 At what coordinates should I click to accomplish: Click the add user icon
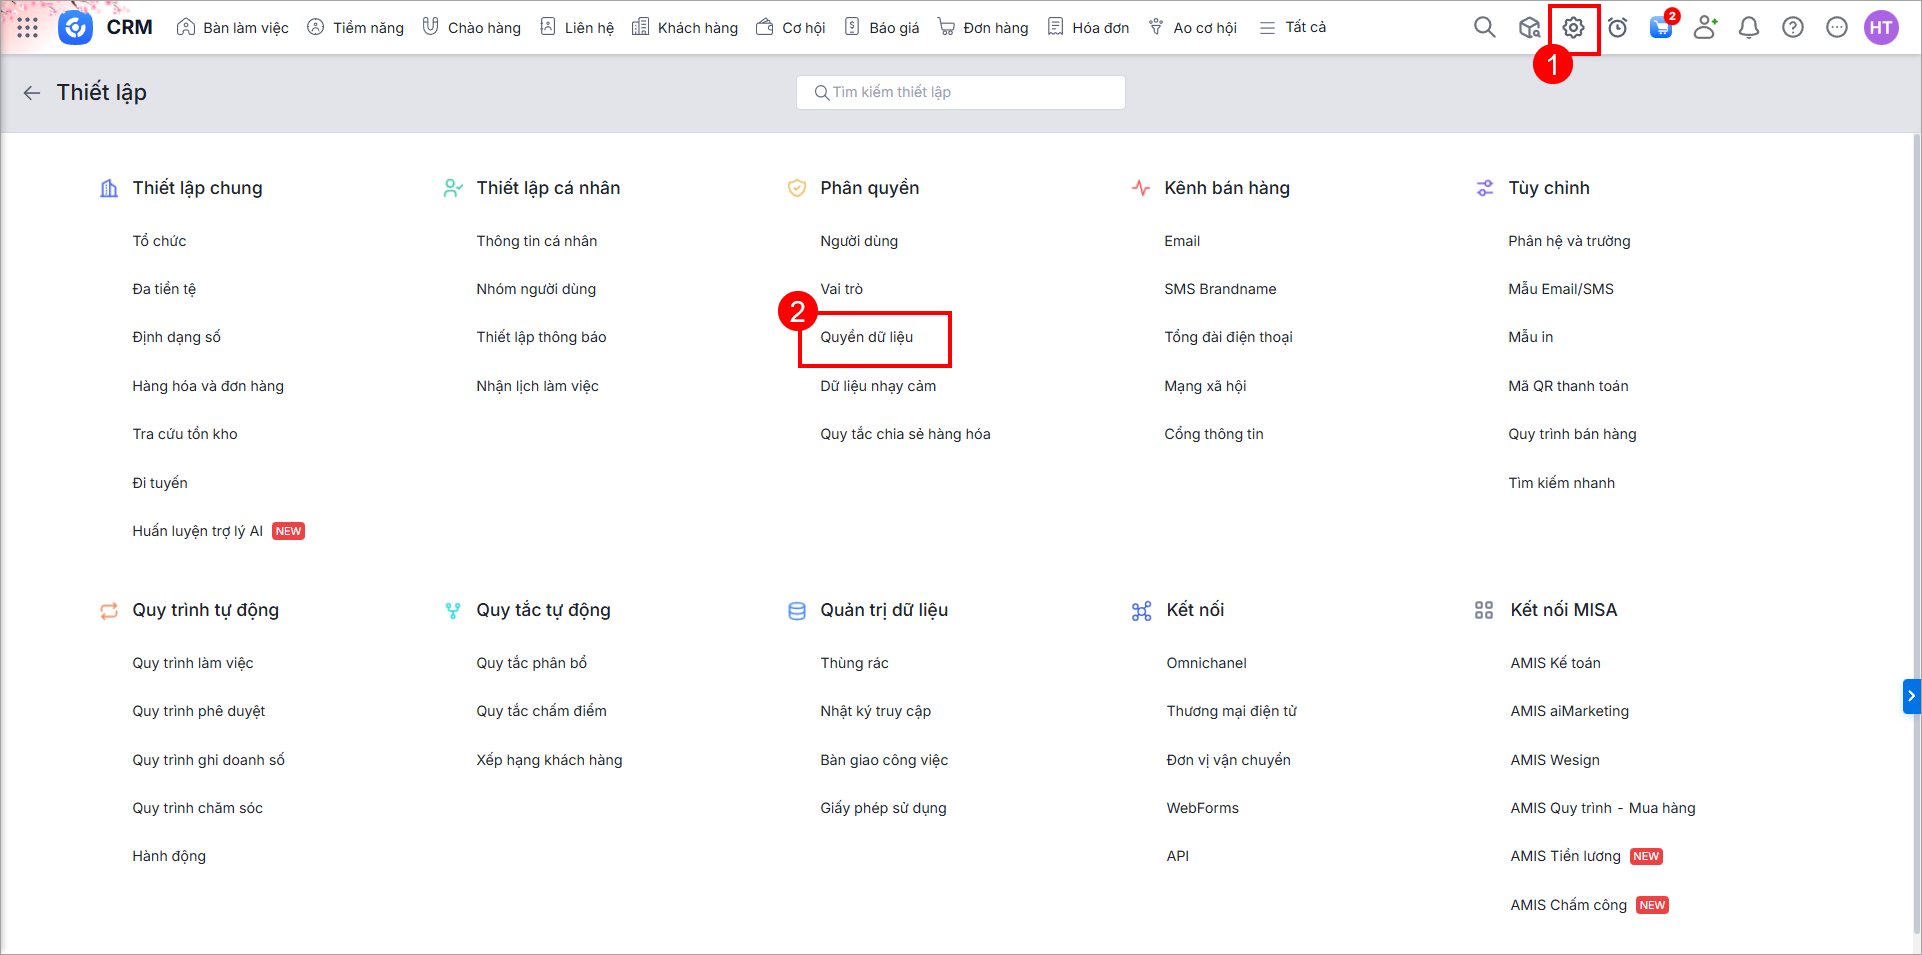coord(1705,28)
